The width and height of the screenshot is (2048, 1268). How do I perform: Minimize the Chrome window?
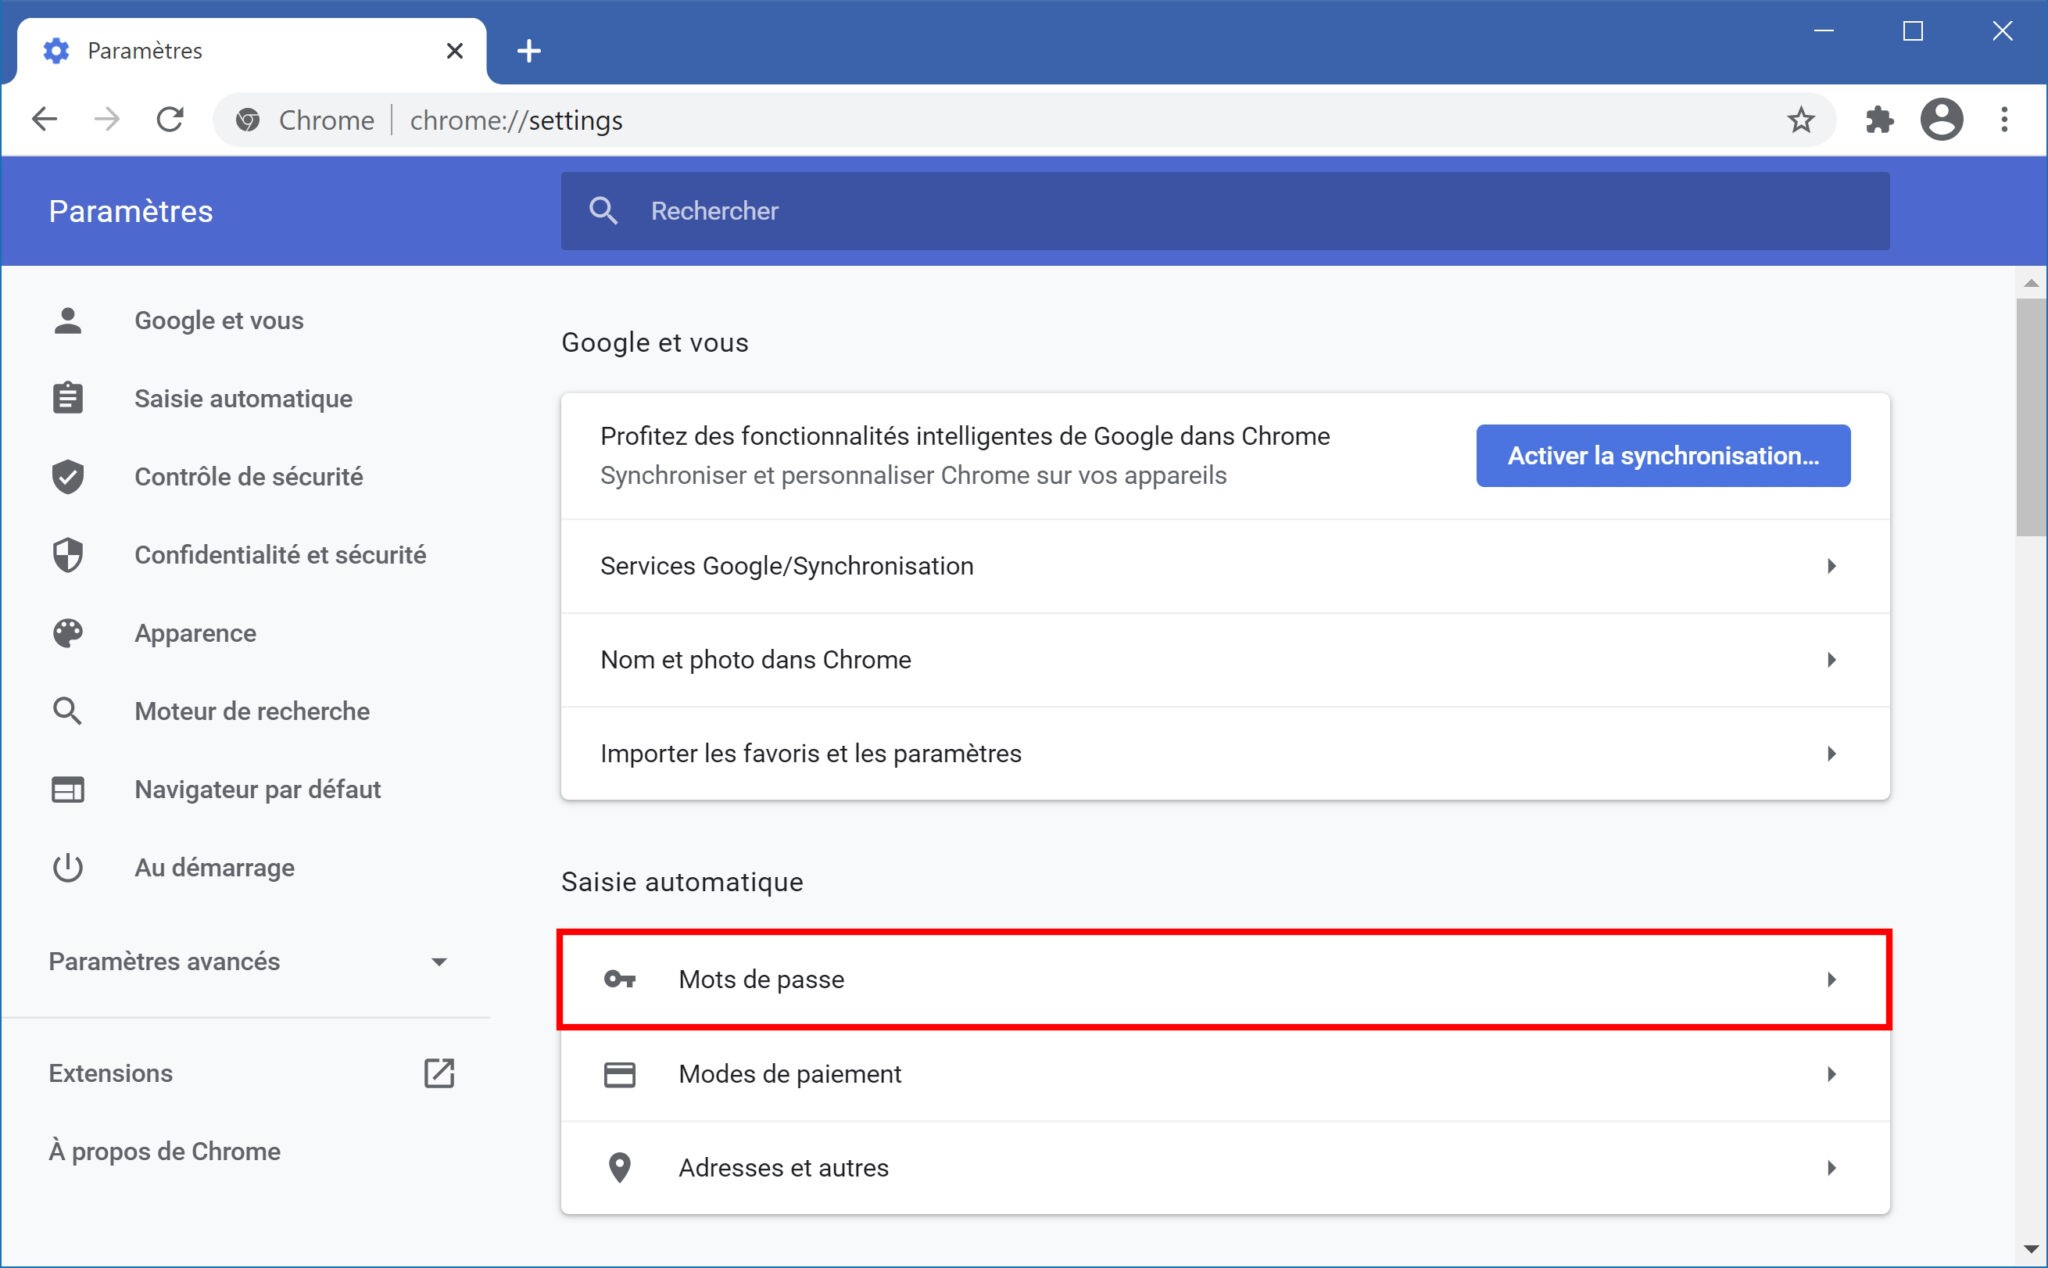[1824, 31]
